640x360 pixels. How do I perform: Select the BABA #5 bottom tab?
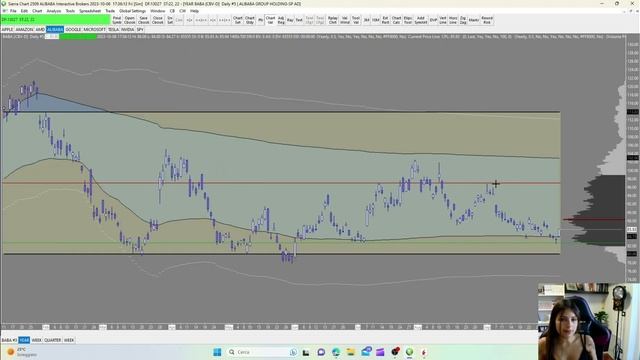click(x=9, y=340)
